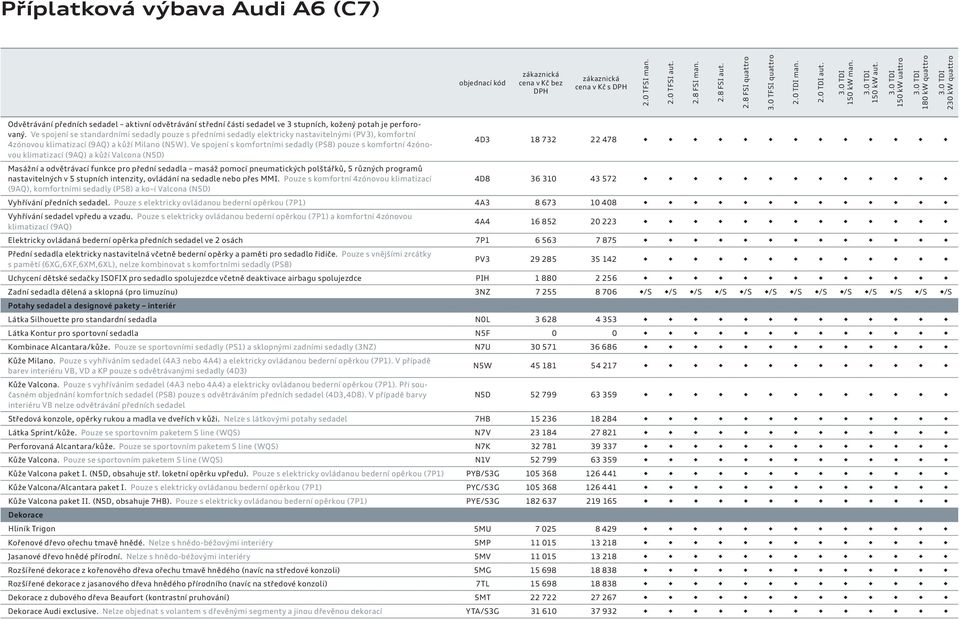Click order code "N5W" in the code column
This screenshot has width=960, height=620.
482,365
